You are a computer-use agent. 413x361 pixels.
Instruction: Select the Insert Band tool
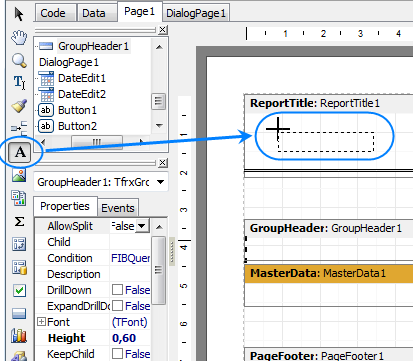(19, 128)
